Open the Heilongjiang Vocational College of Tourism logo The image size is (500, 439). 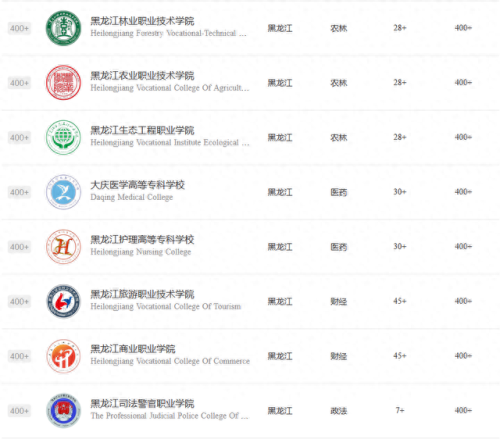63,301
